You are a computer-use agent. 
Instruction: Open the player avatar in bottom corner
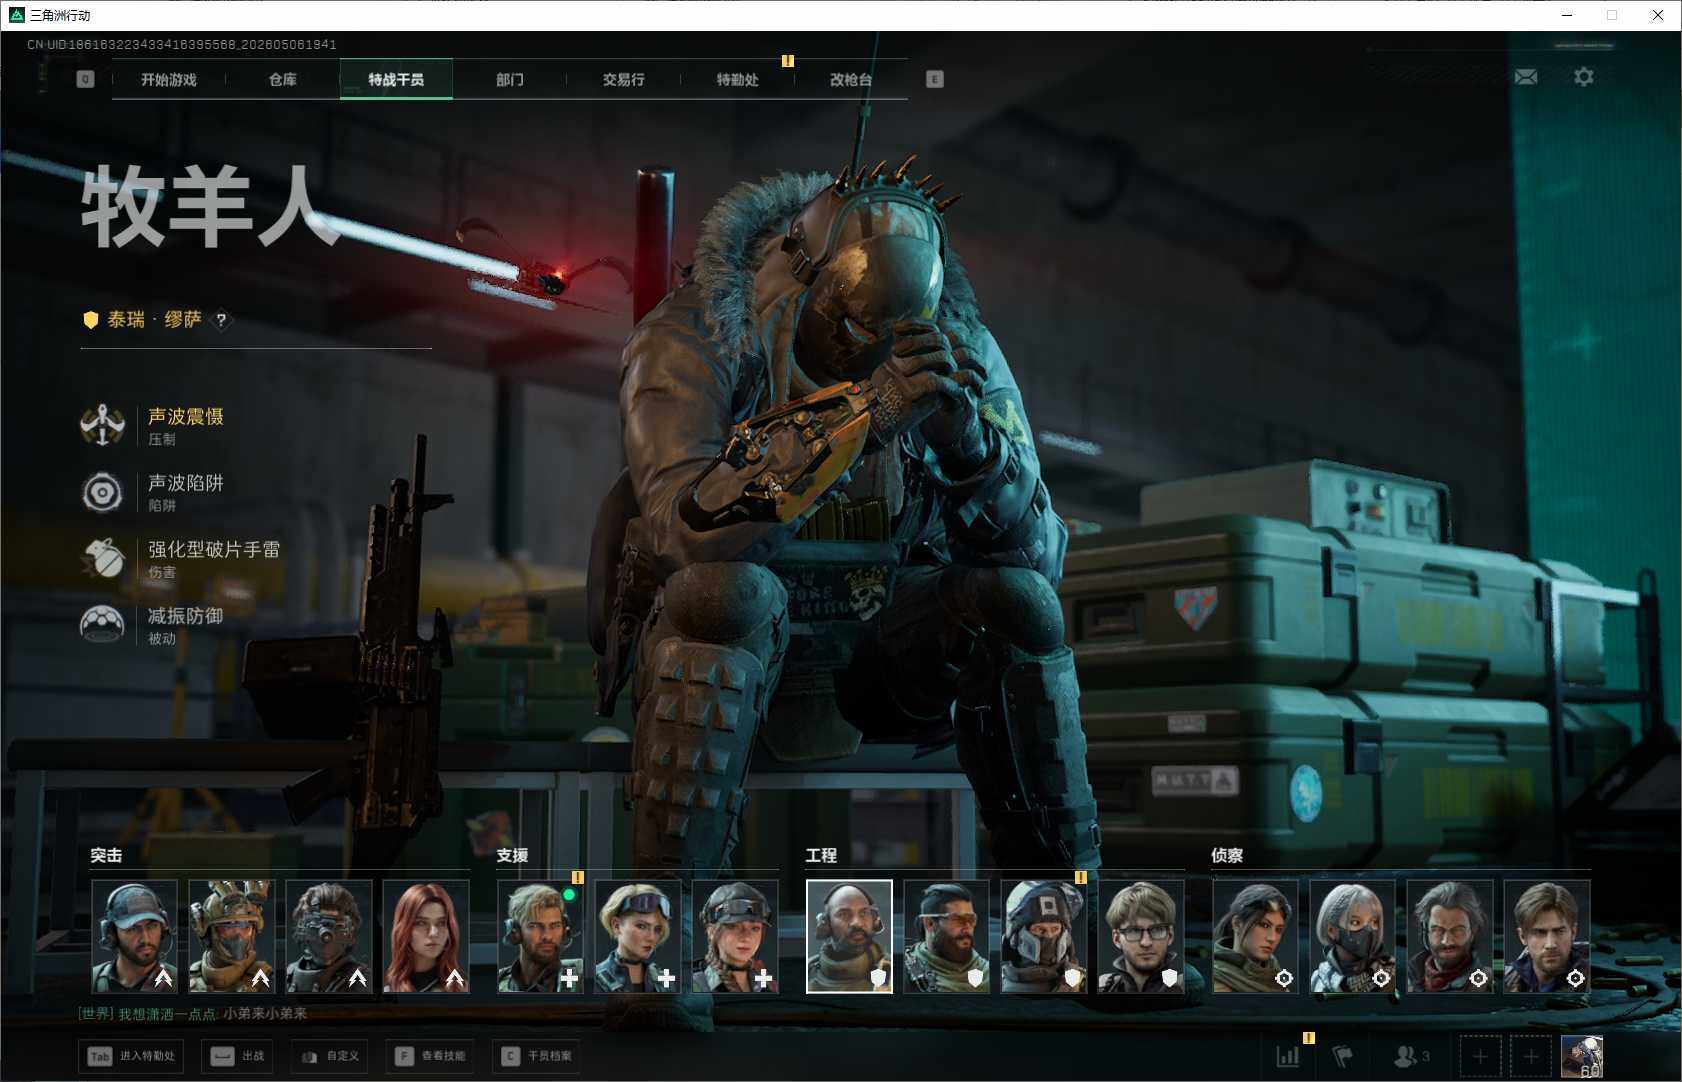(x=1582, y=1056)
